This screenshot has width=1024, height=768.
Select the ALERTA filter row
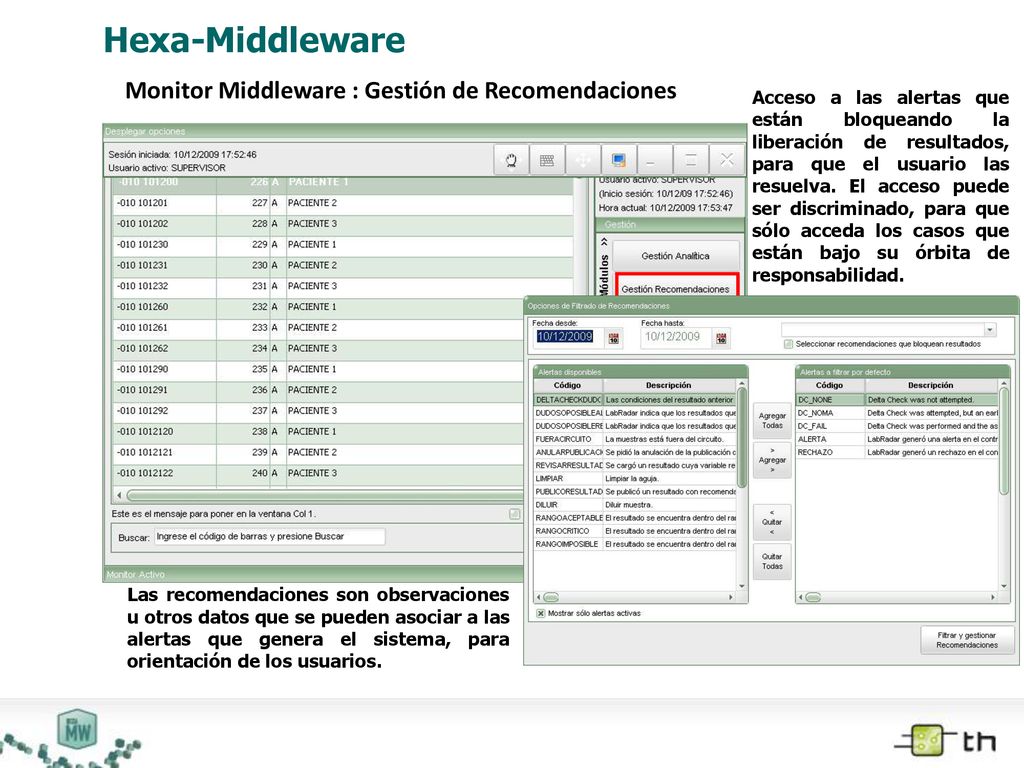[897, 439]
